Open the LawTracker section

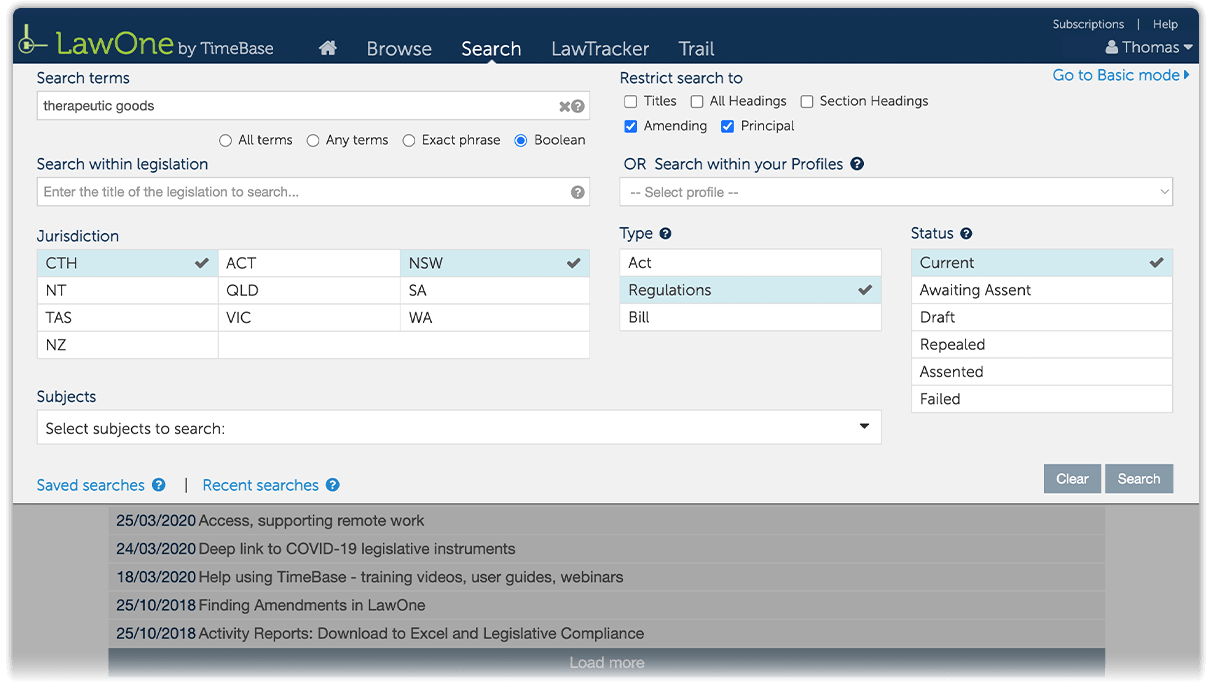tap(599, 48)
